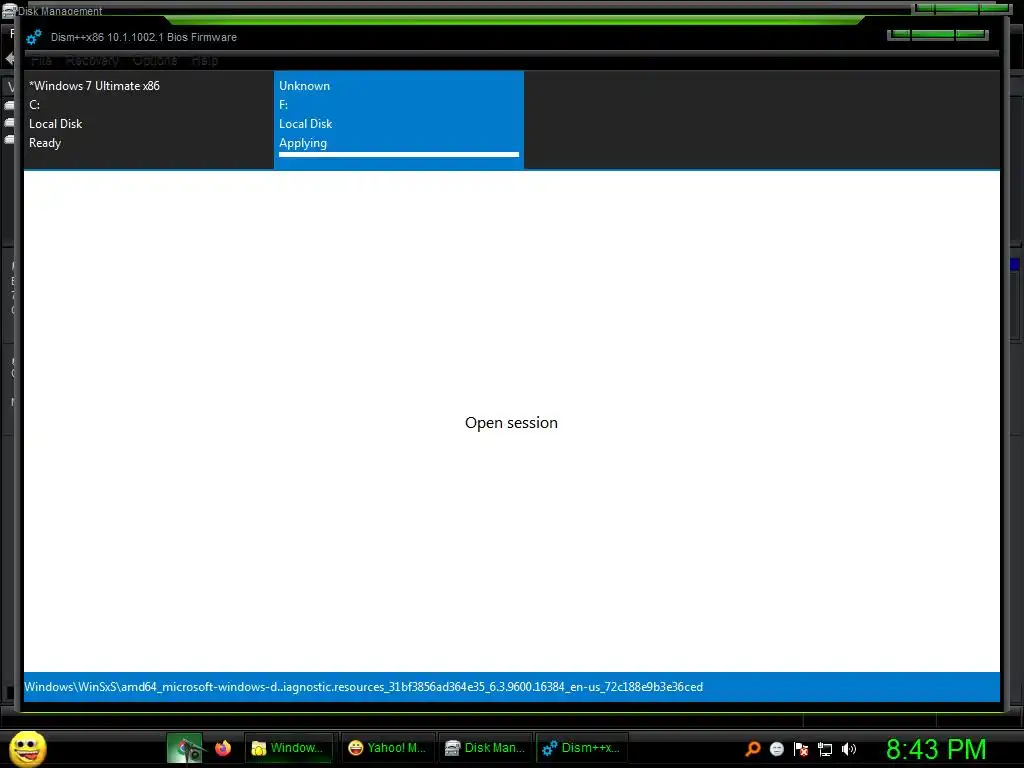The width and height of the screenshot is (1024, 768).
Task: Minimize the Dism++ window
Action: pyautogui.click(x=899, y=35)
